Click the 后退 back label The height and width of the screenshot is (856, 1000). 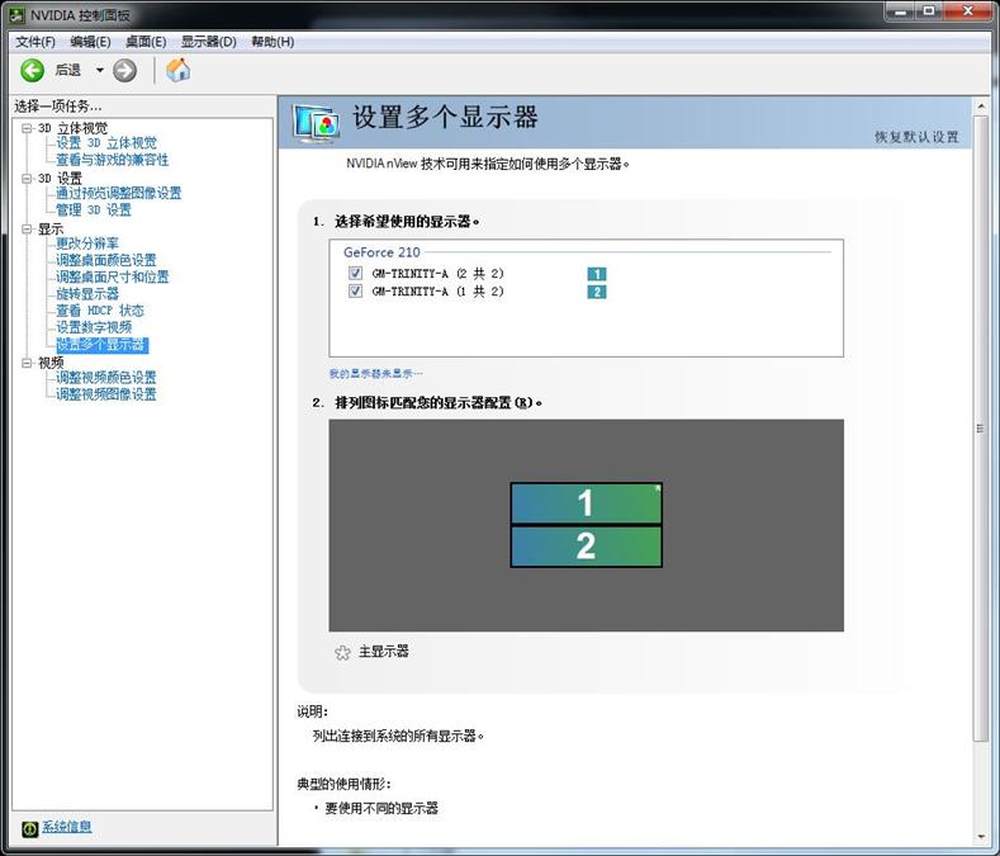pos(68,70)
